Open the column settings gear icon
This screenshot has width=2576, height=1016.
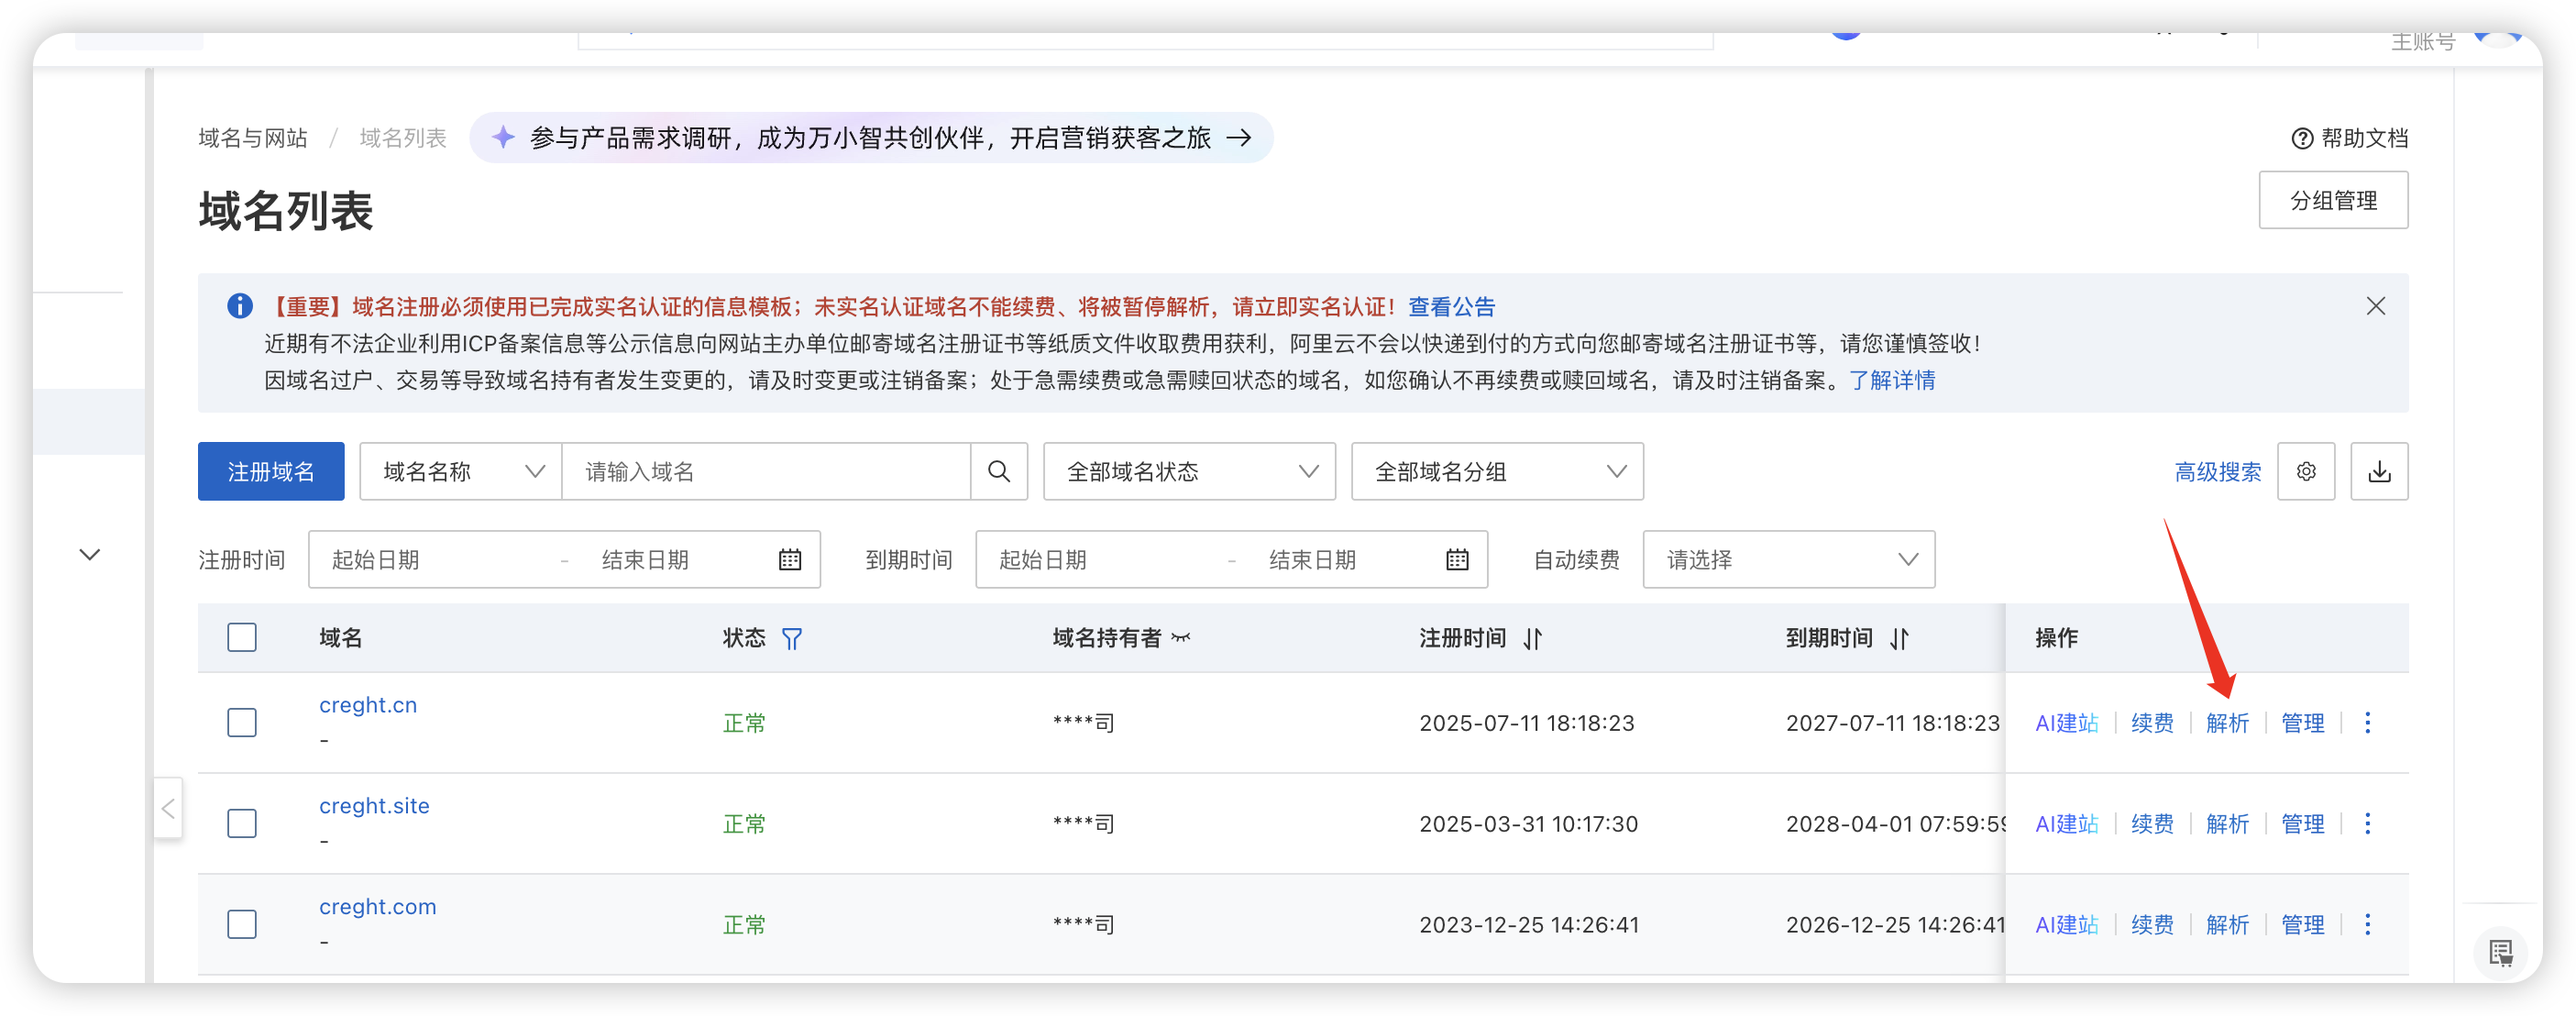[x=2305, y=471]
